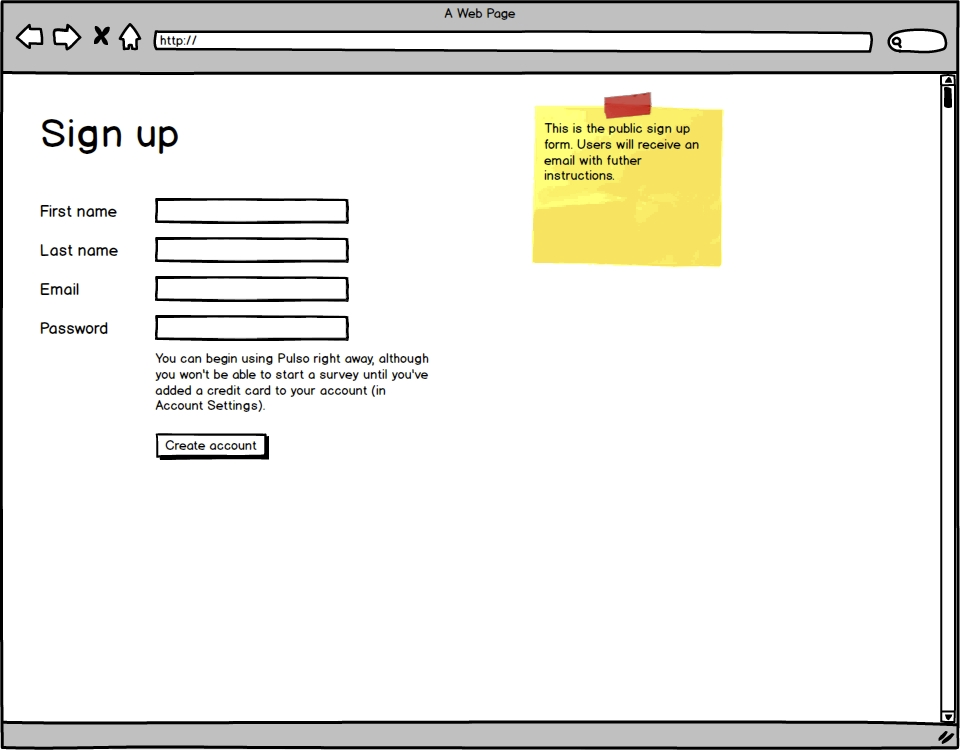Screen dimensions: 960x750
Task: Click the Last name label
Action: tap(79, 250)
